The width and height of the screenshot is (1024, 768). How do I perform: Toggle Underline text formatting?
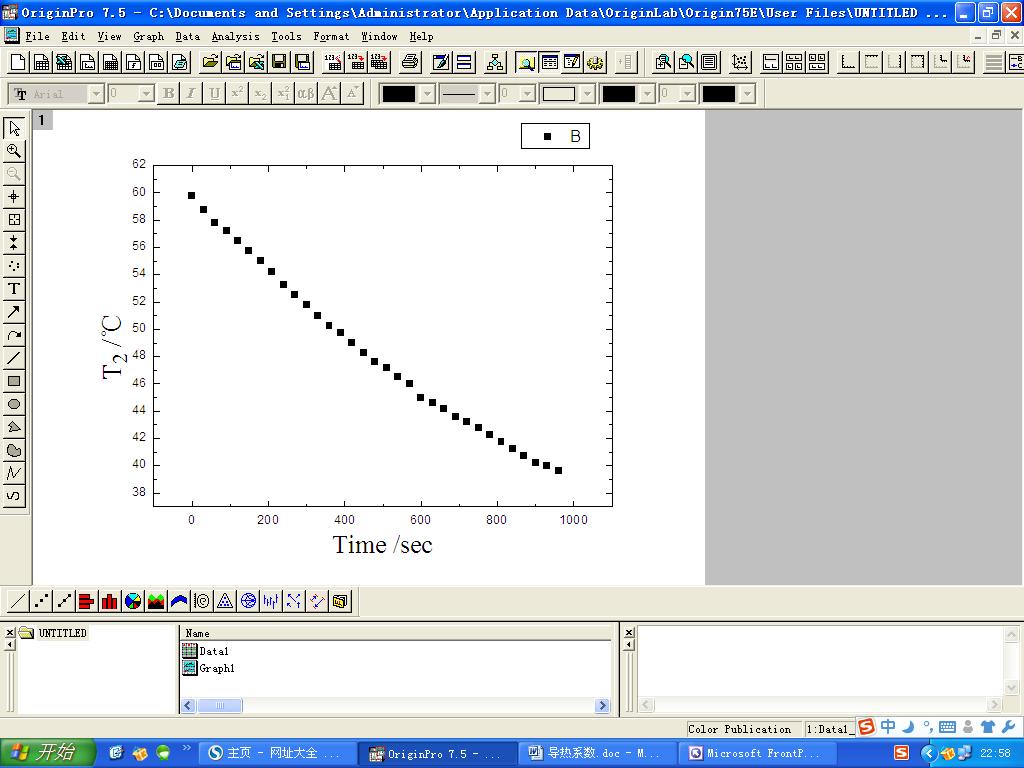(x=214, y=93)
